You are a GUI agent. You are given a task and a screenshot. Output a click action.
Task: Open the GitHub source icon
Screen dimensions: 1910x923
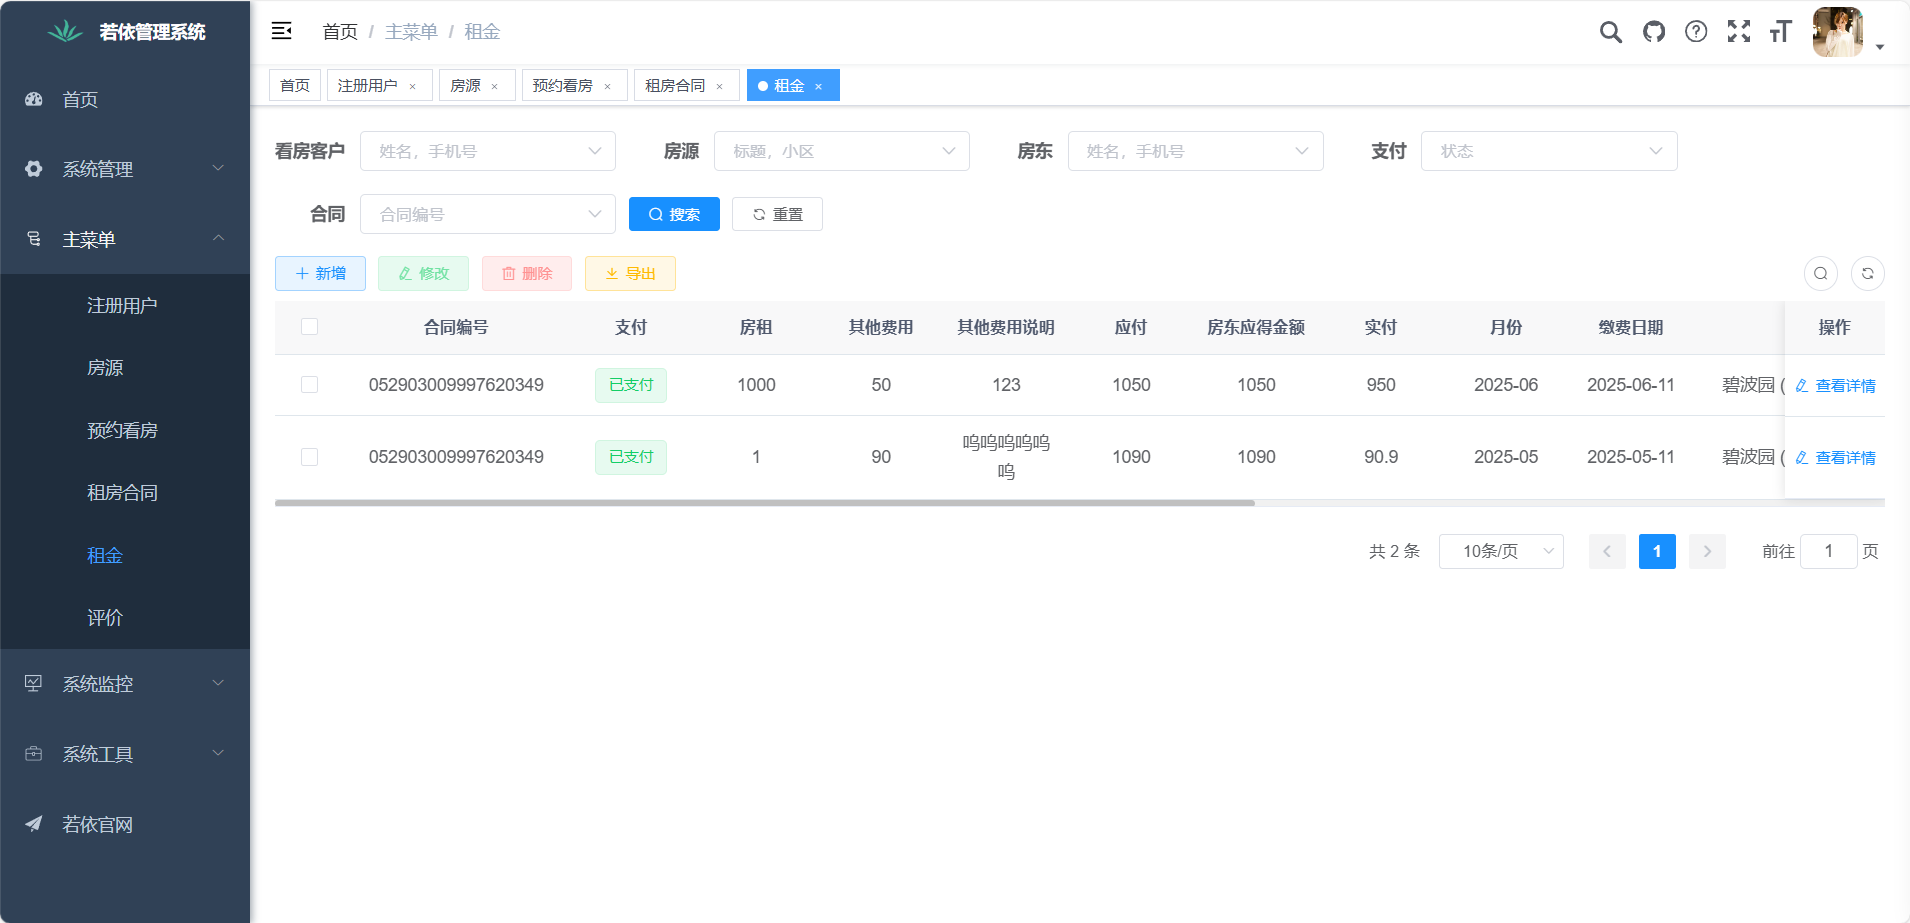[1654, 32]
